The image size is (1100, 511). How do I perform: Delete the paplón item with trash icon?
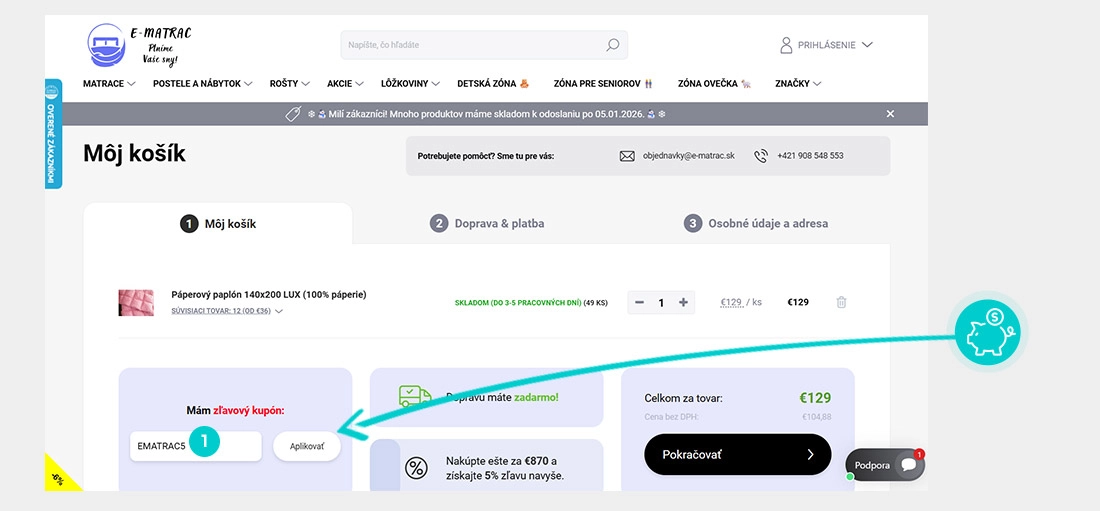[842, 303]
